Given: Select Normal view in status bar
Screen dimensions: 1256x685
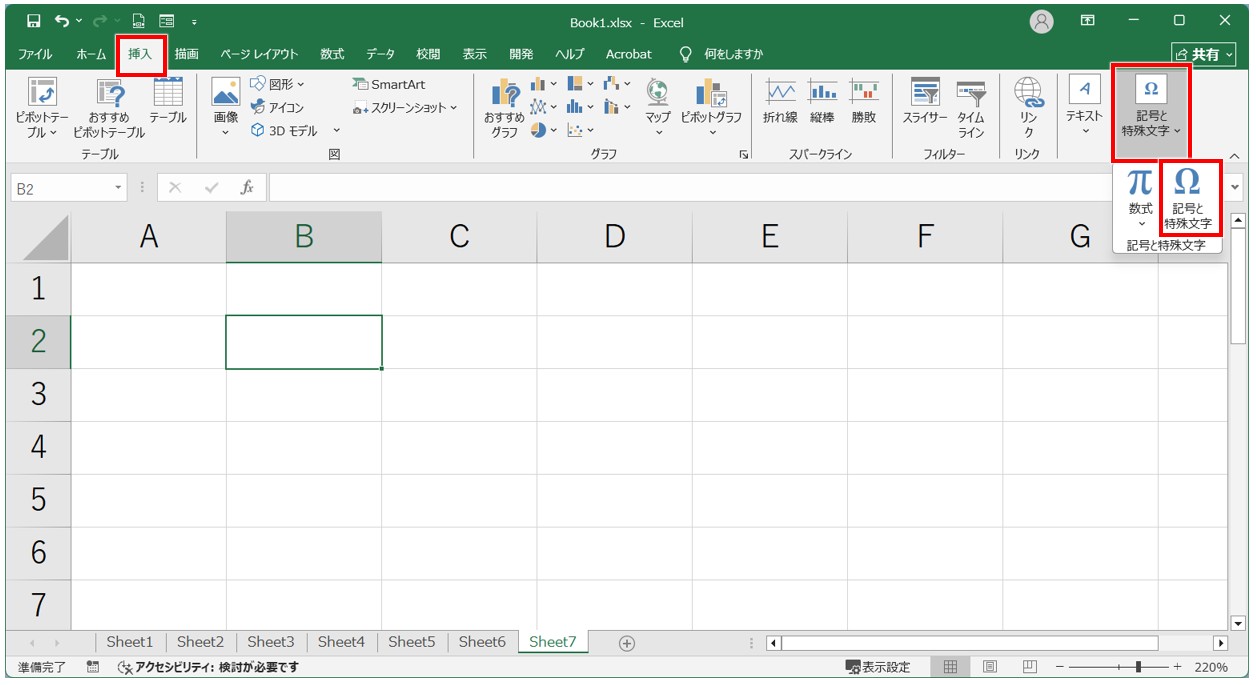Looking at the screenshot, I should [950, 667].
